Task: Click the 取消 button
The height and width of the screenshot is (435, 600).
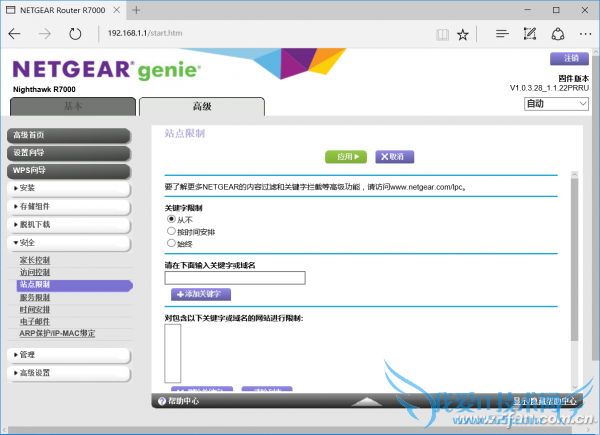Action: (395, 157)
